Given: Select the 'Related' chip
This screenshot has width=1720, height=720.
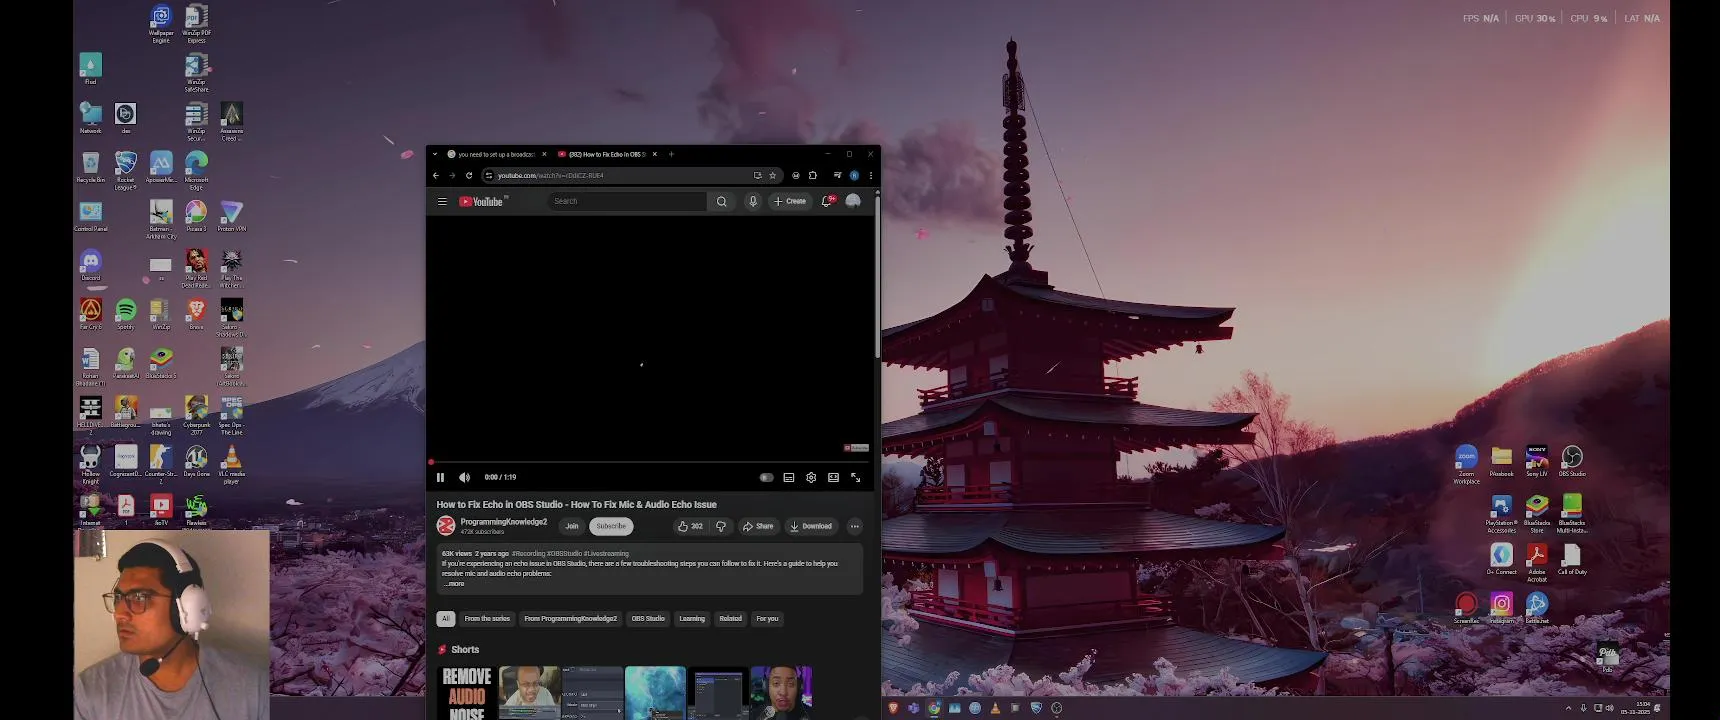Looking at the screenshot, I should point(731,619).
